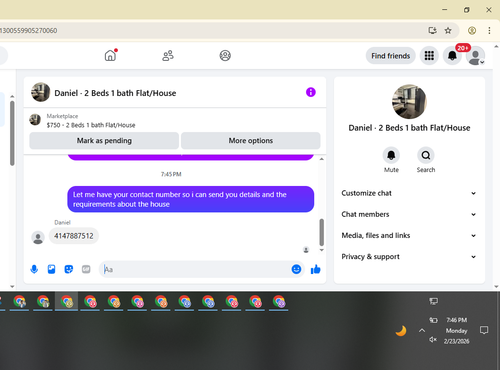Open the account profile menu avatar
500x370 pixels.
476,56
